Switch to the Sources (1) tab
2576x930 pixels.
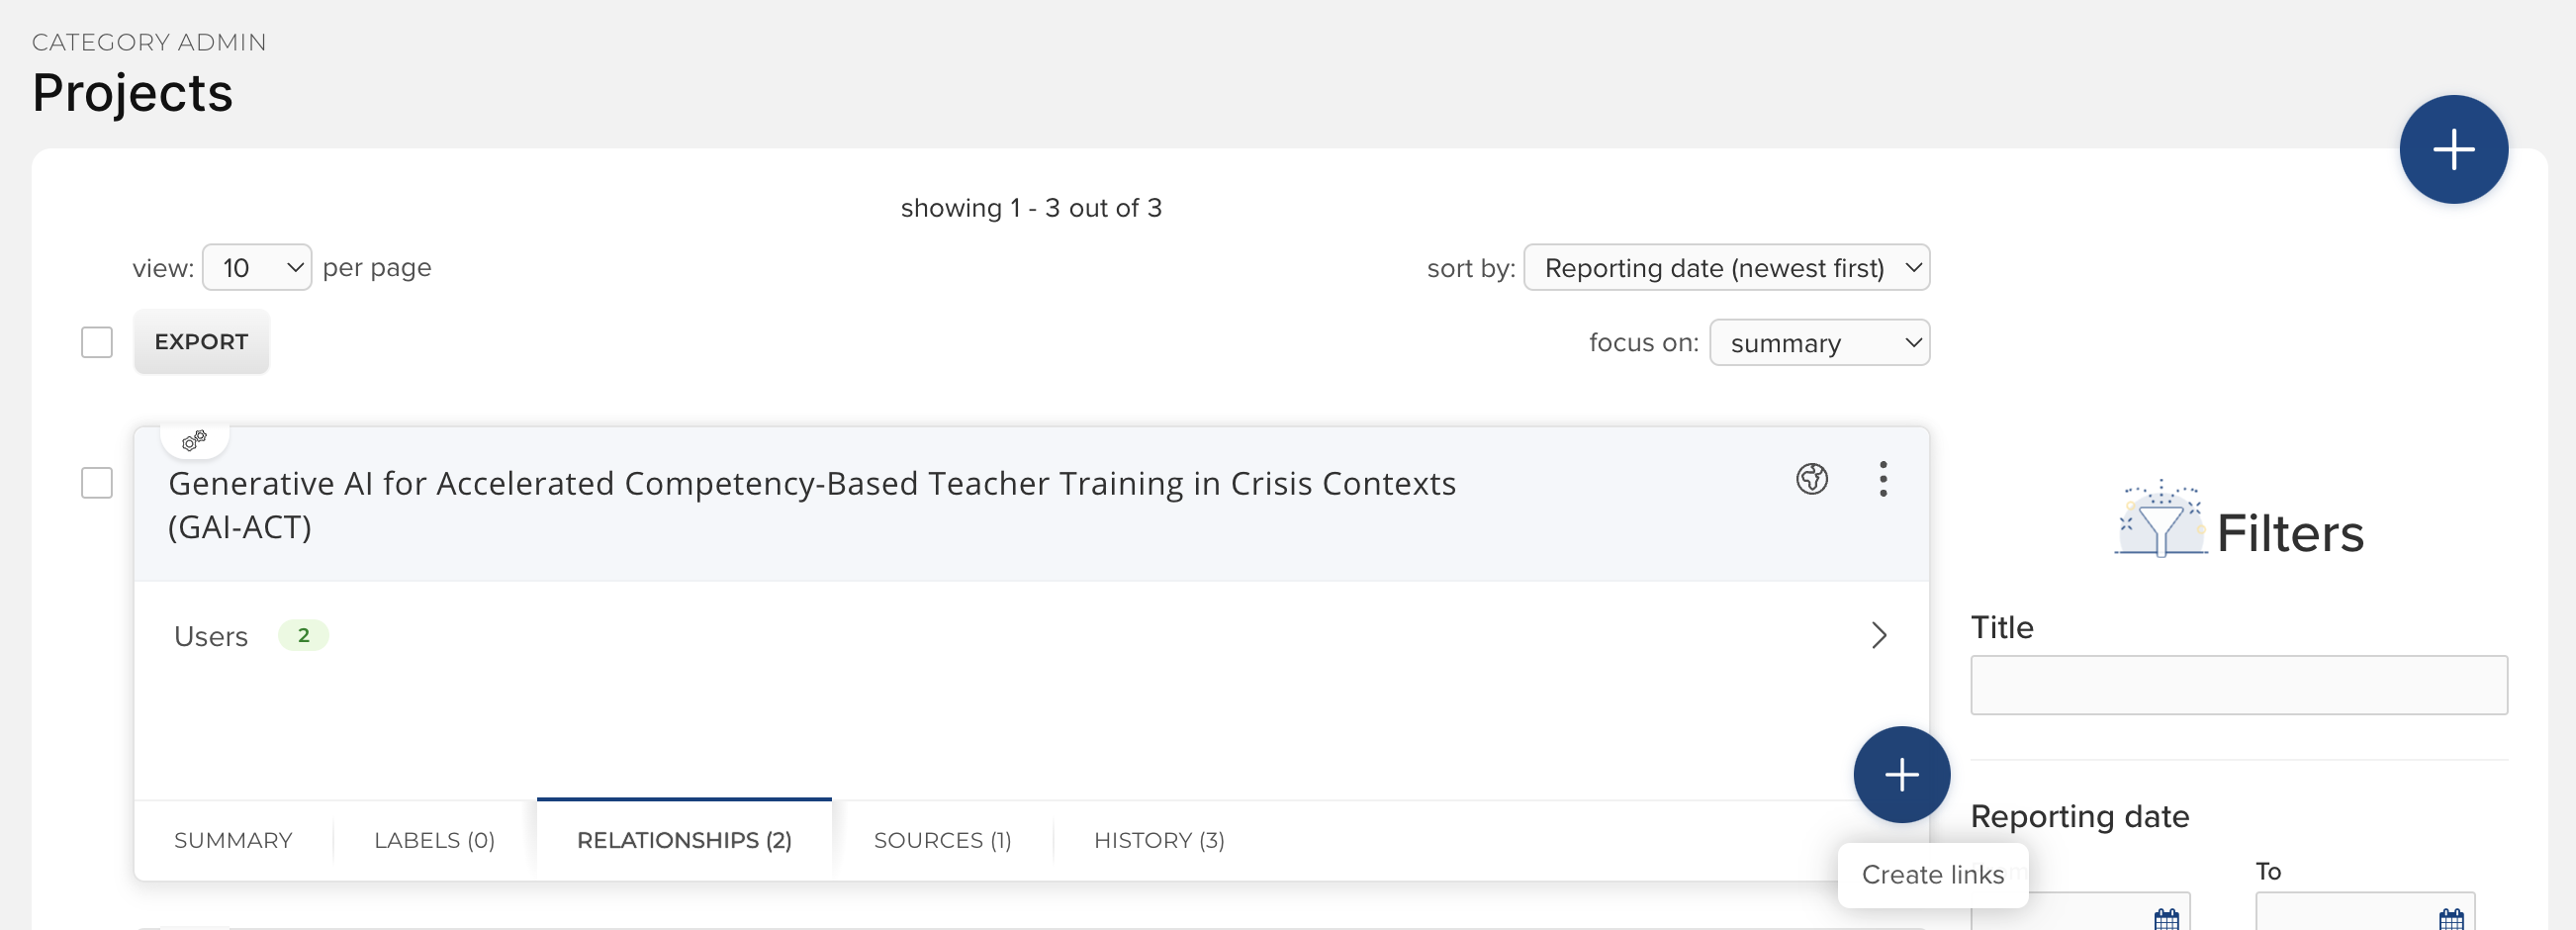pyautogui.click(x=942, y=840)
